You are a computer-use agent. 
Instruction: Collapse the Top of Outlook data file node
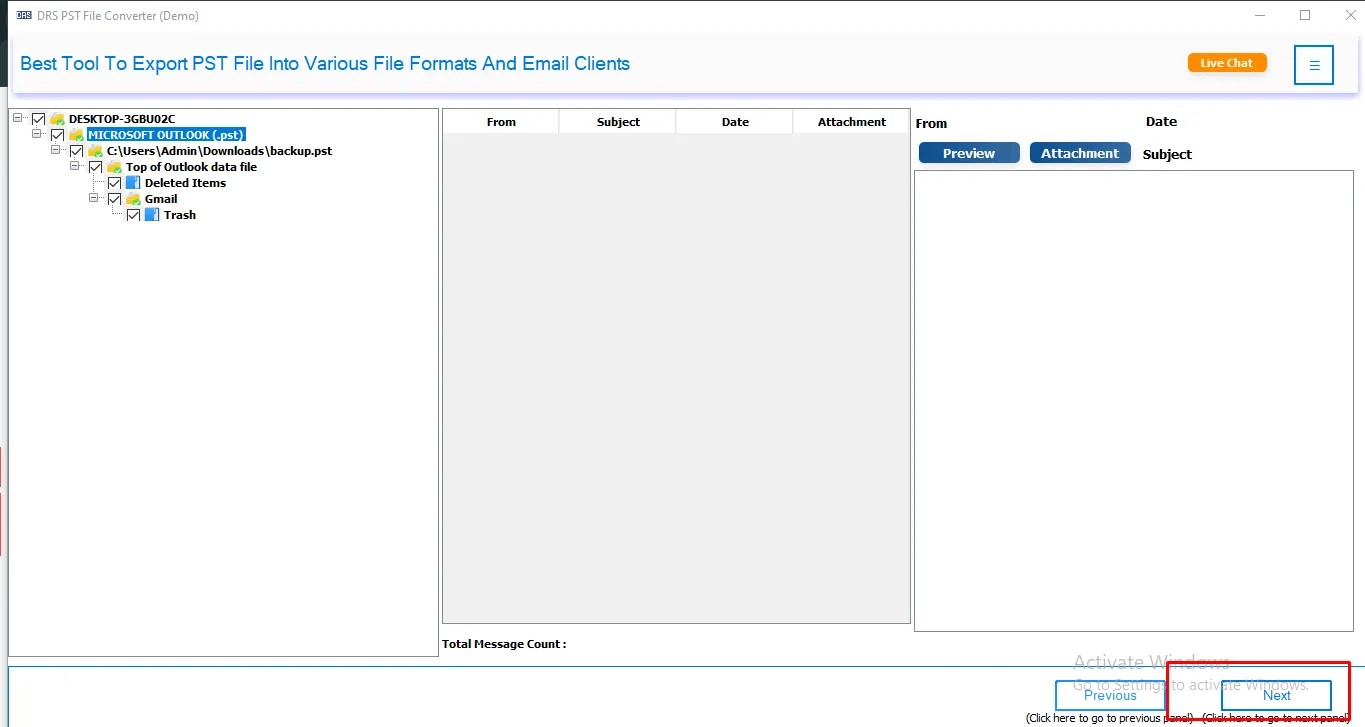click(x=75, y=166)
